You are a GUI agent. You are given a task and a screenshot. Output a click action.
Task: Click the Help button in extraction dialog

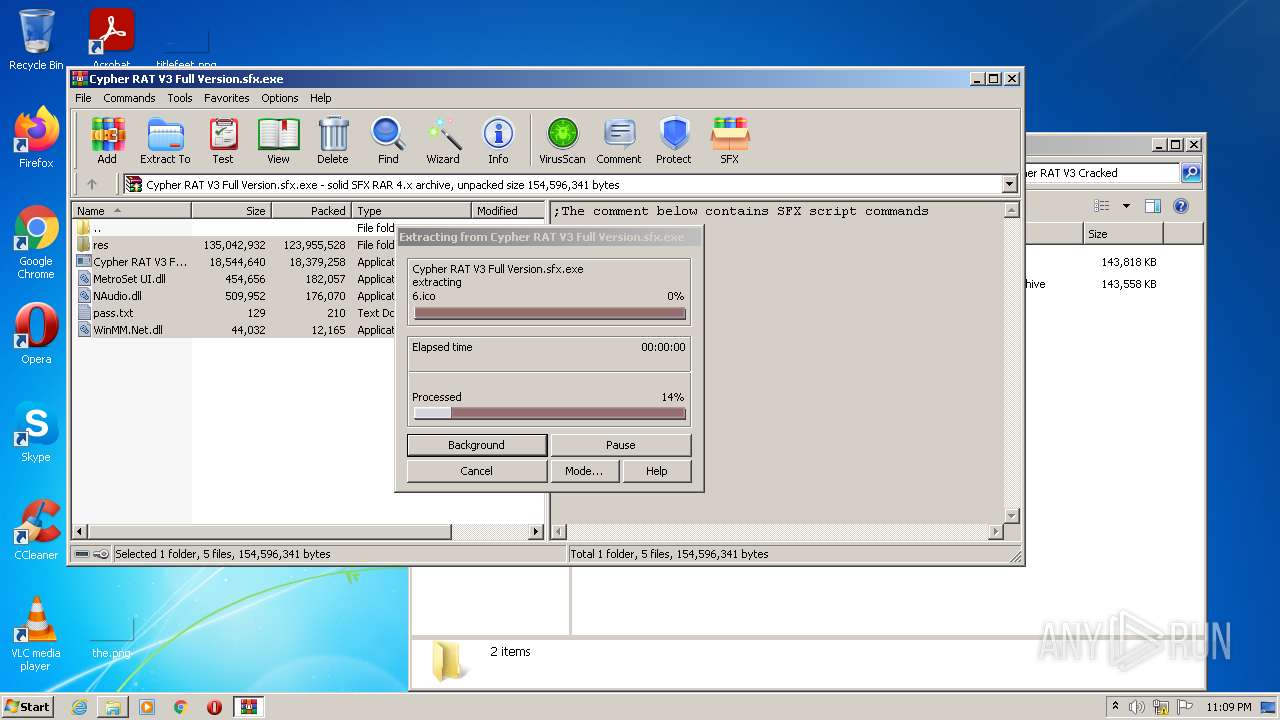click(657, 471)
